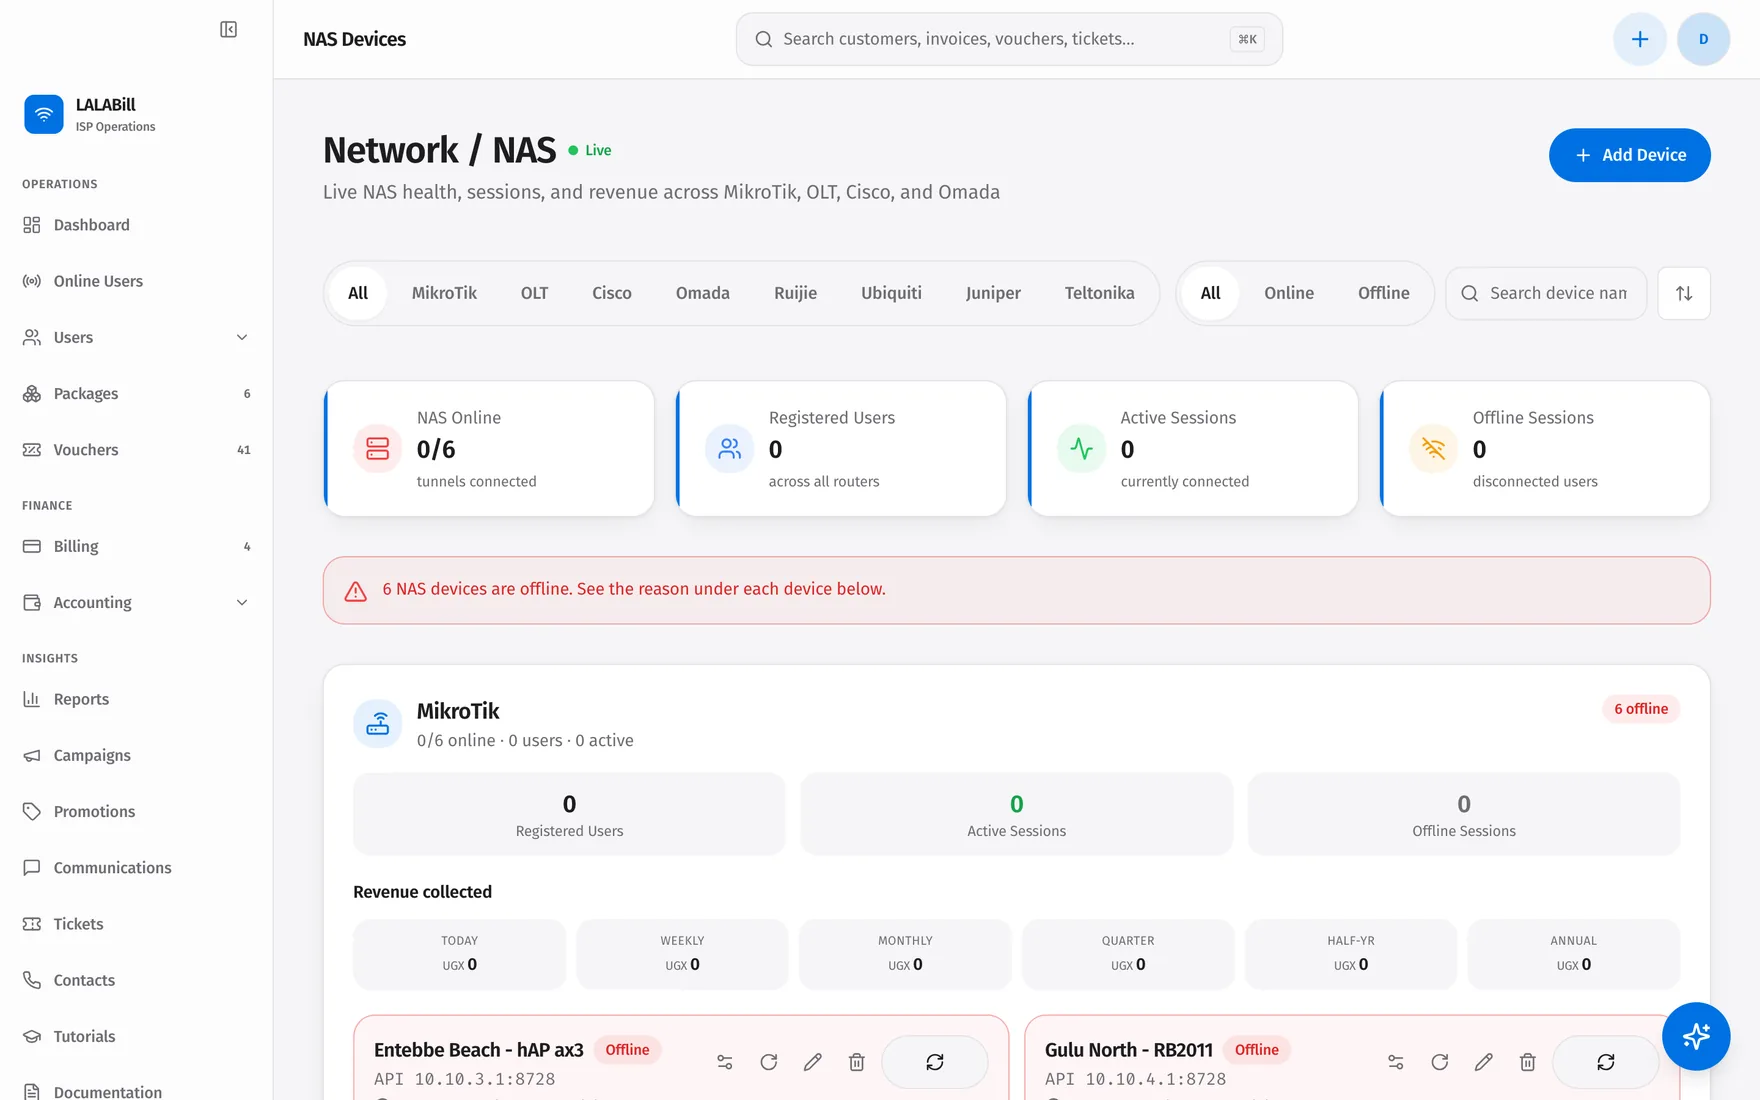Delete Gulu North device with trash icon

(x=1528, y=1062)
